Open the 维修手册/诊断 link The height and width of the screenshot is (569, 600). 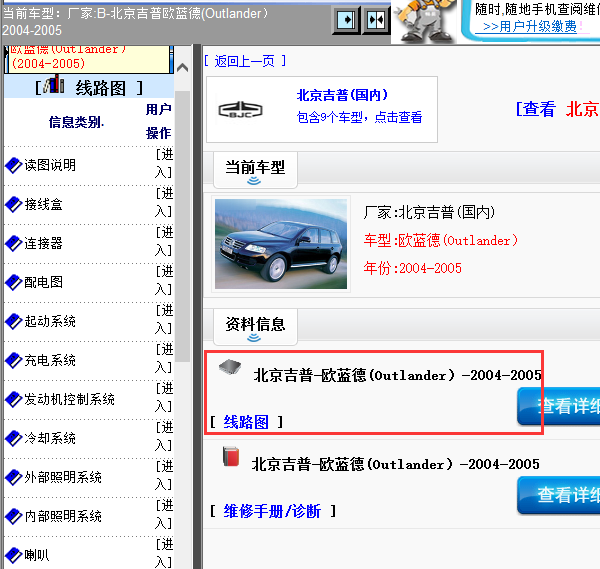pos(272,511)
